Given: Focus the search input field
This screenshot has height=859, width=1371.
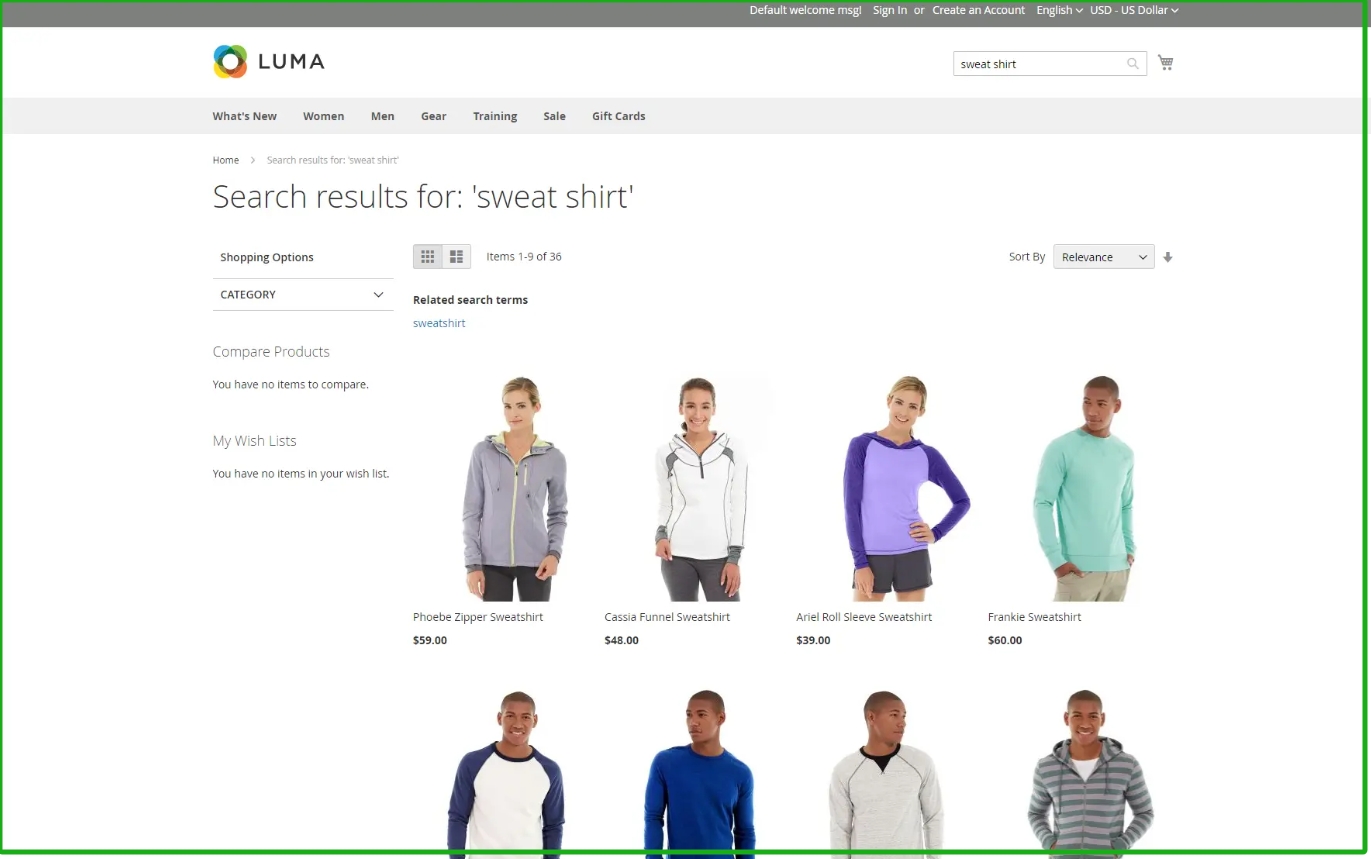Looking at the screenshot, I should (x=1039, y=64).
